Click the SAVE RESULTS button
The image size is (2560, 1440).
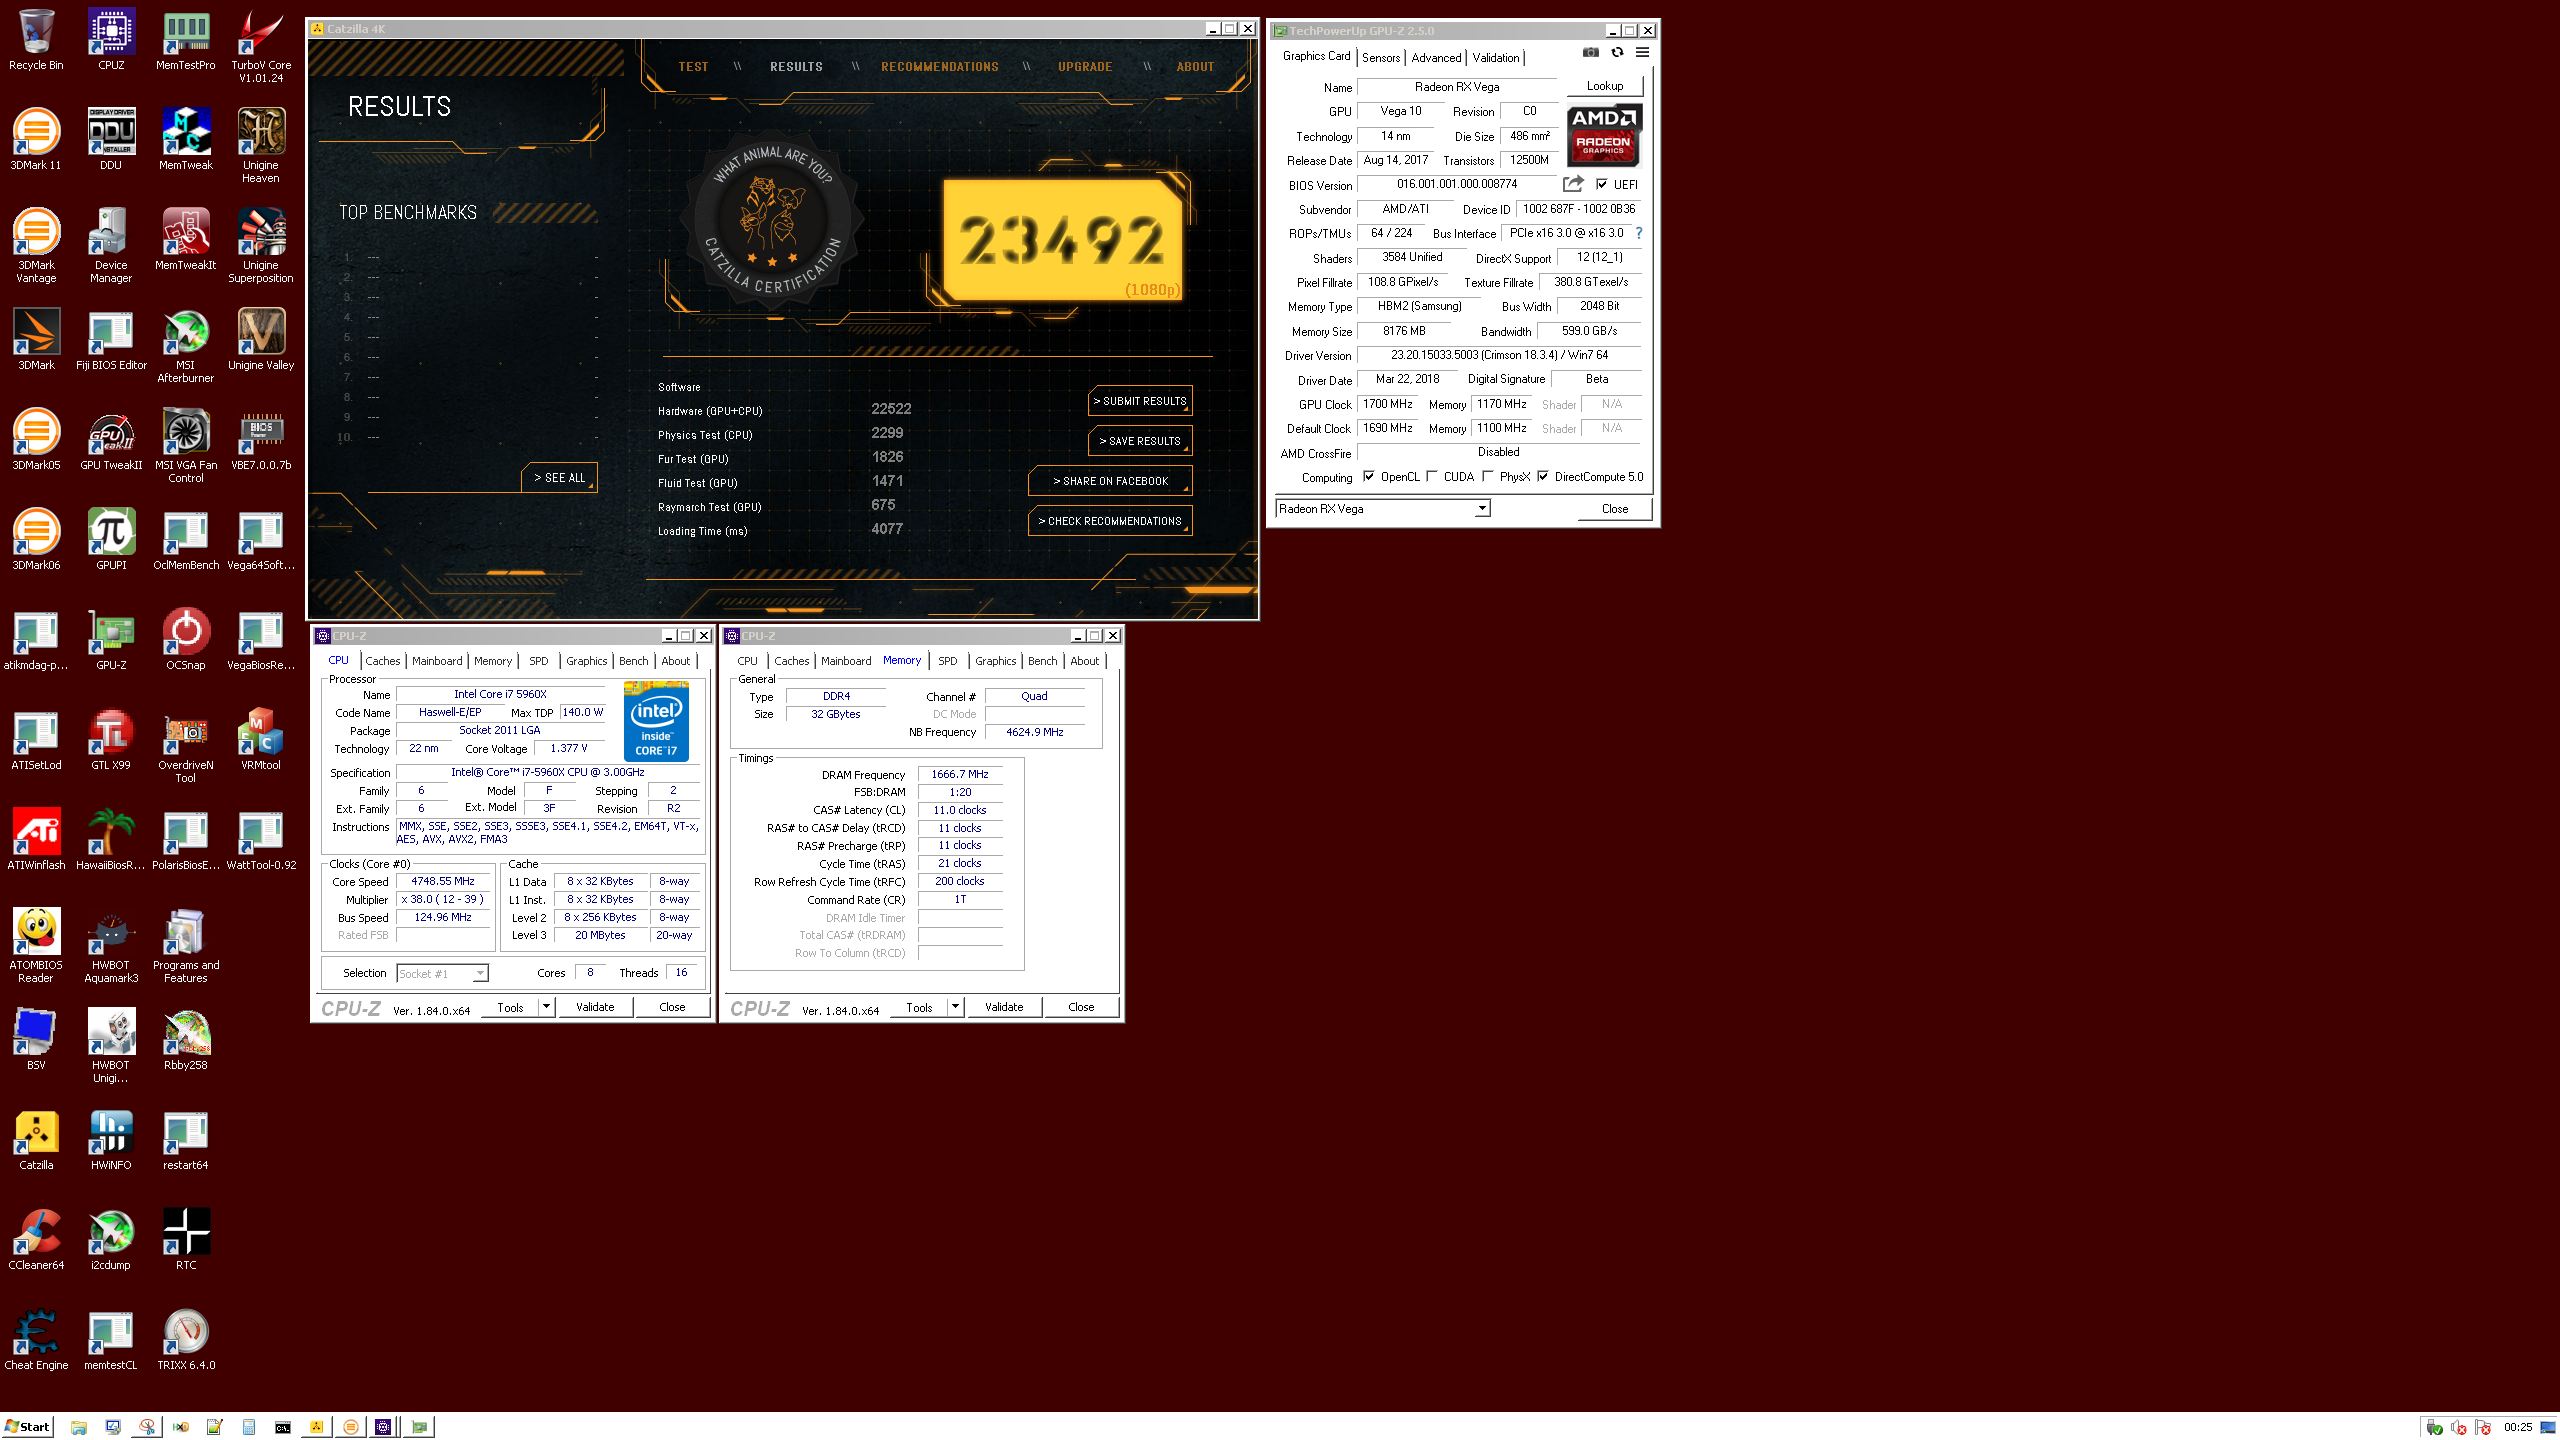point(1140,441)
